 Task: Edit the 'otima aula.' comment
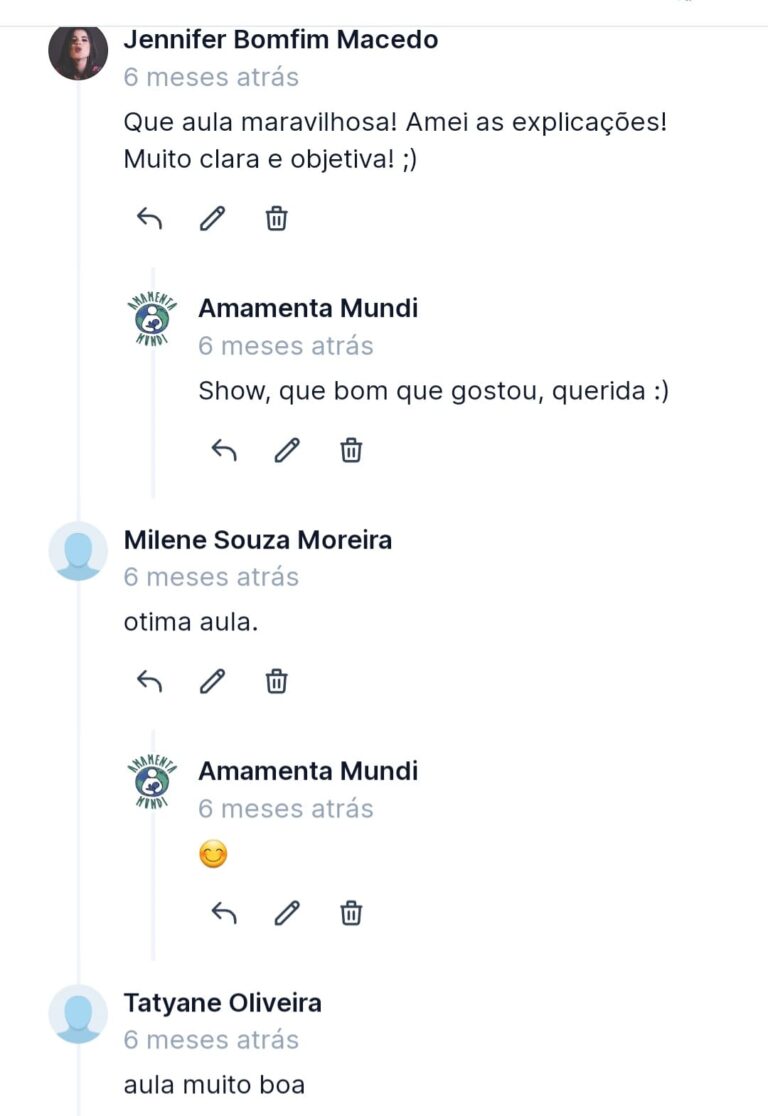tap(212, 681)
